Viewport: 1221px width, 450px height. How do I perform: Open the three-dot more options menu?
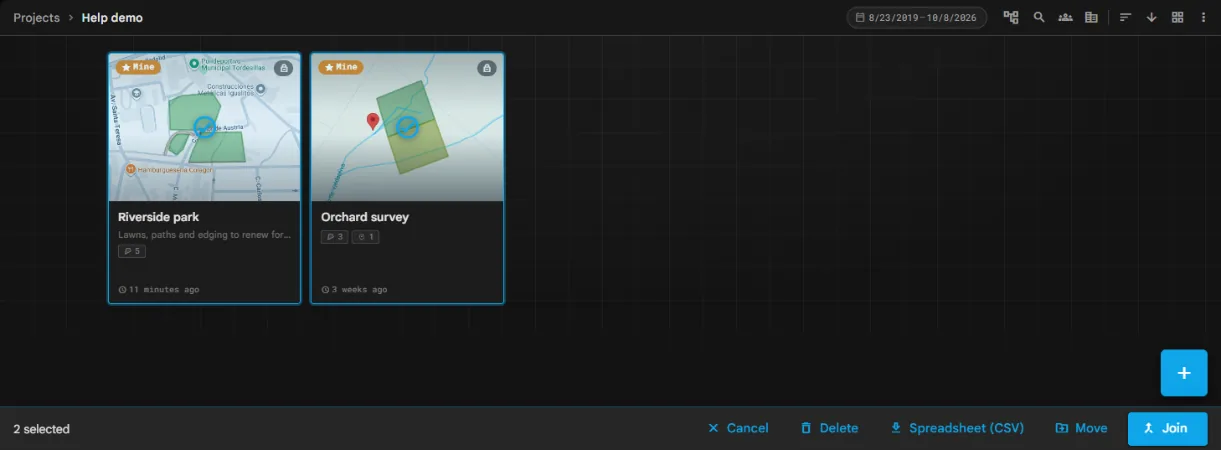[1203, 18]
